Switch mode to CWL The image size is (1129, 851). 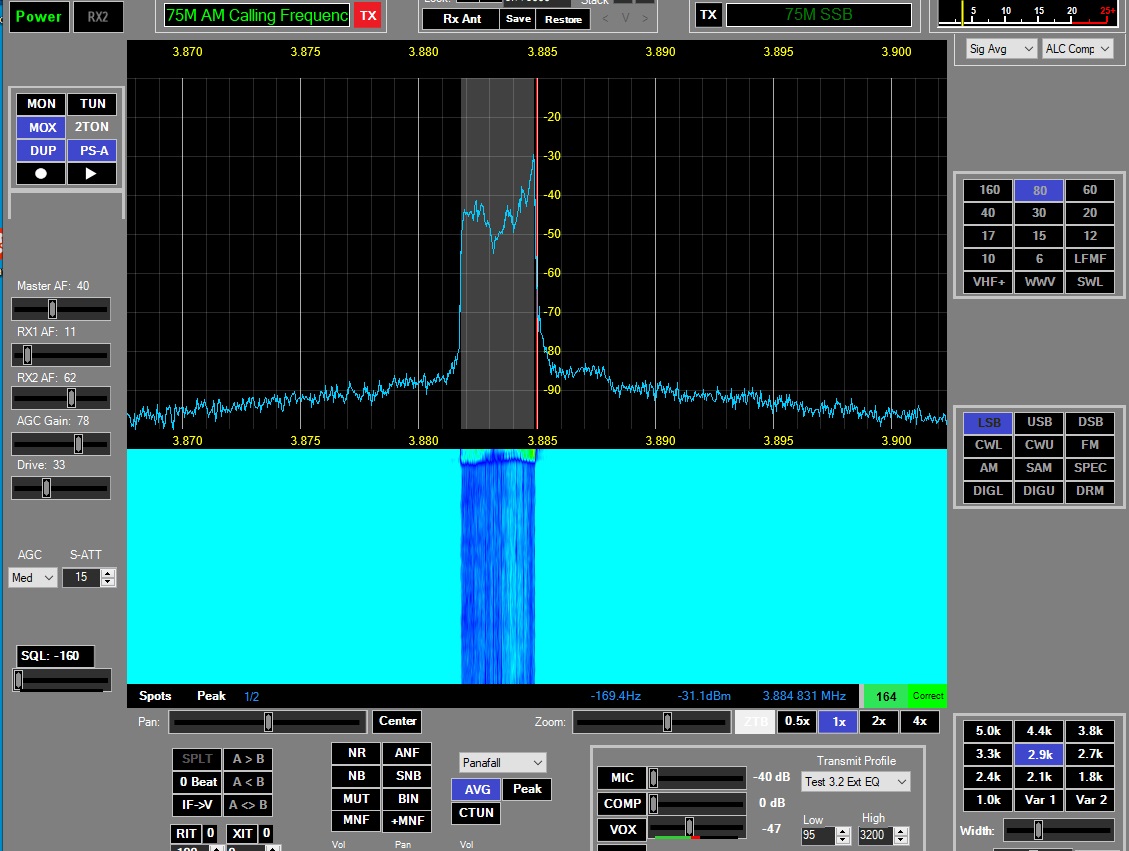tap(989, 445)
